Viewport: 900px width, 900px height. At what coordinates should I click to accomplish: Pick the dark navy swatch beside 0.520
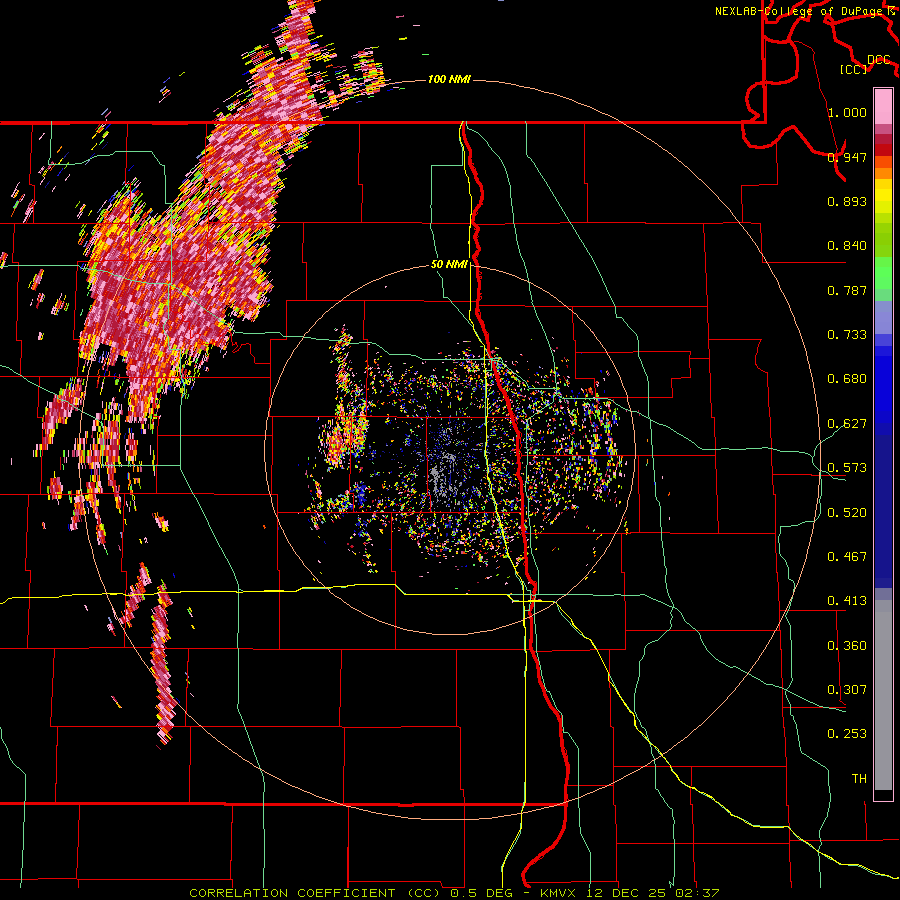click(x=883, y=511)
